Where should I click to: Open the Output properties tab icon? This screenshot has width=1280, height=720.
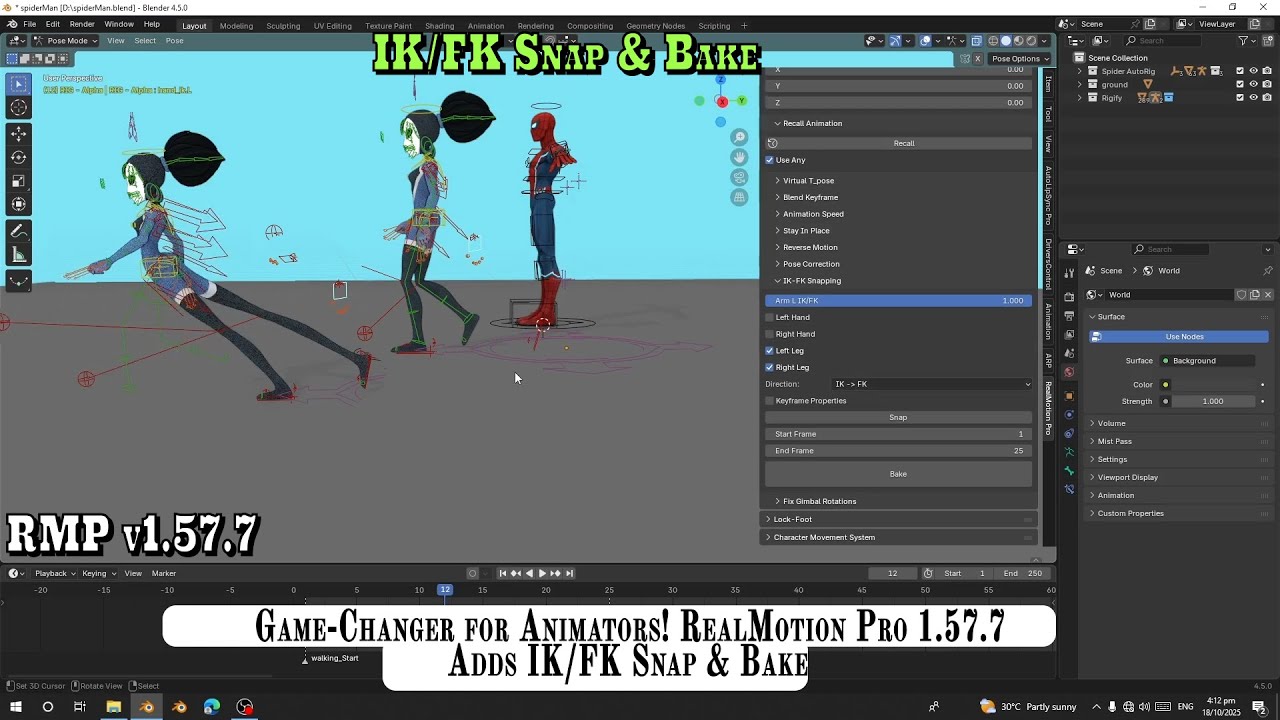click(x=1069, y=316)
